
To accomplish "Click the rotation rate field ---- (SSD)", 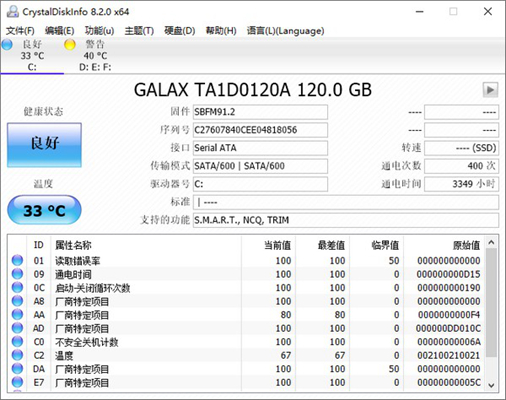I will (461, 148).
